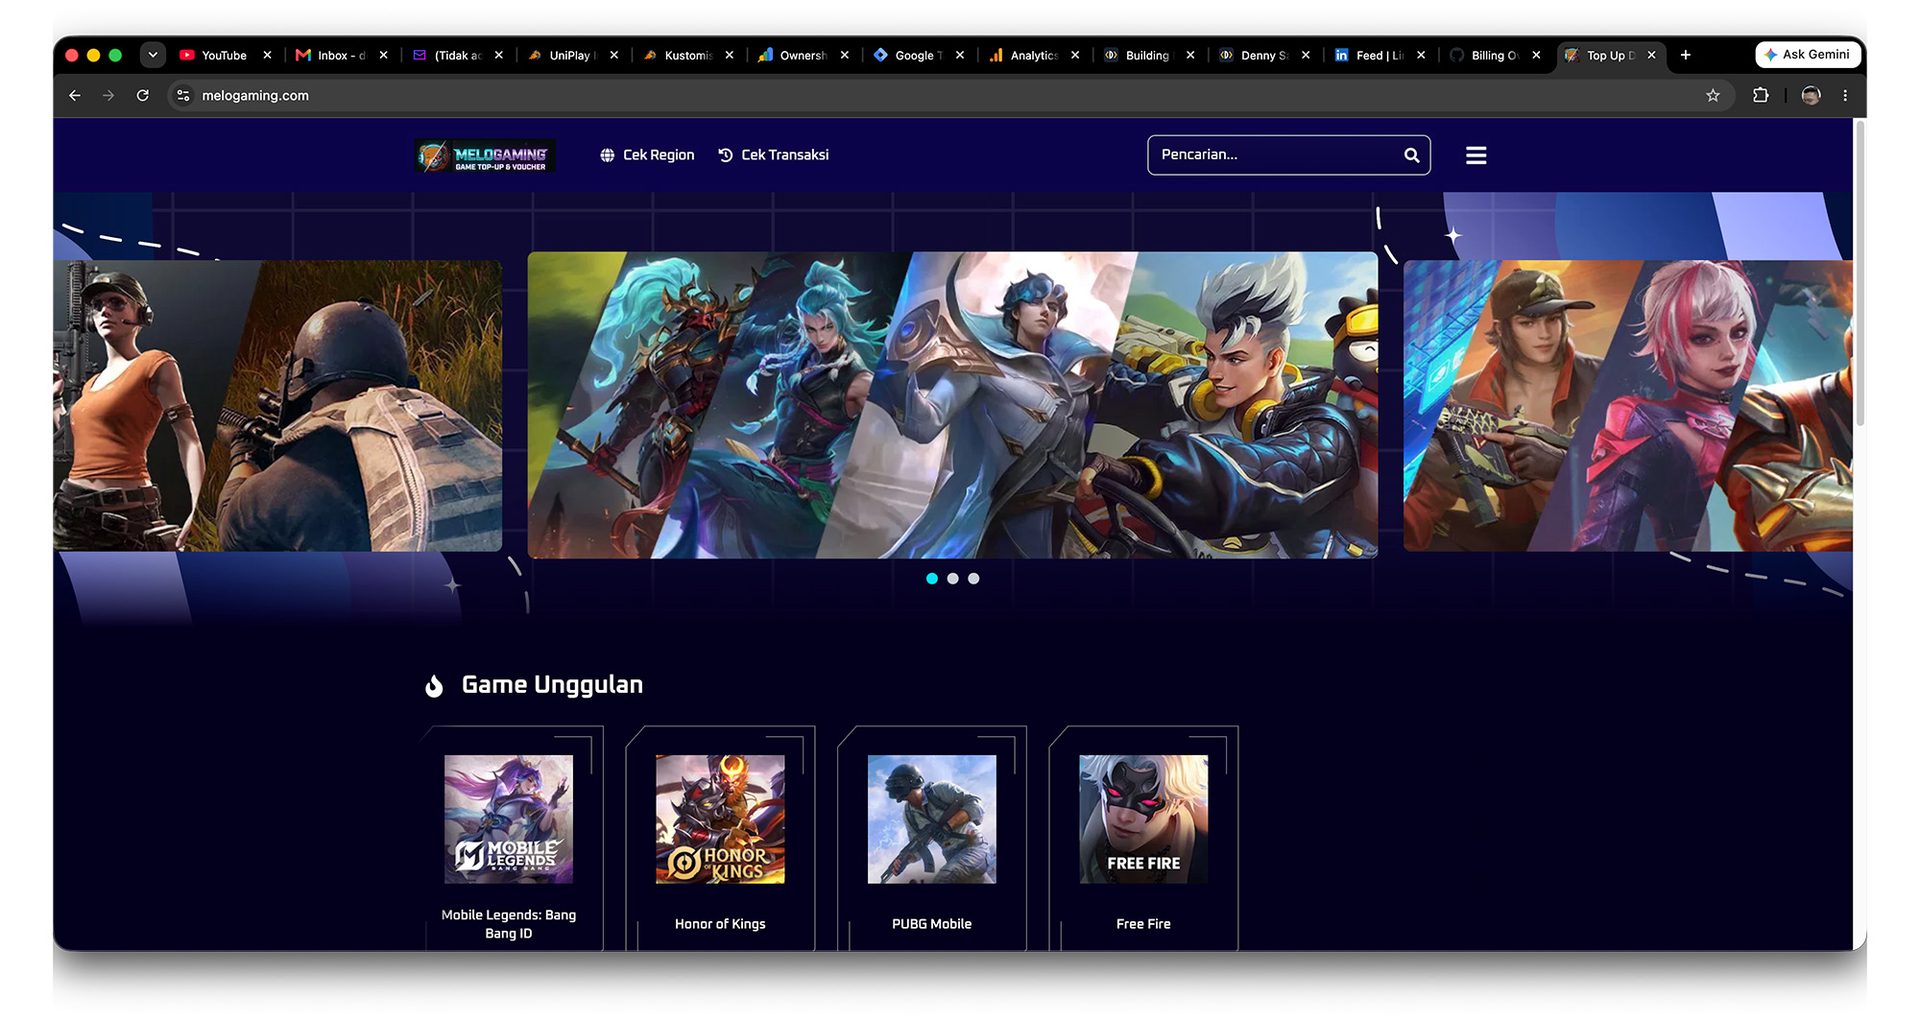Image resolution: width=1920 pixels, height=1021 pixels.
Task: Open Chrome three-dot menu
Action: (x=1846, y=95)
